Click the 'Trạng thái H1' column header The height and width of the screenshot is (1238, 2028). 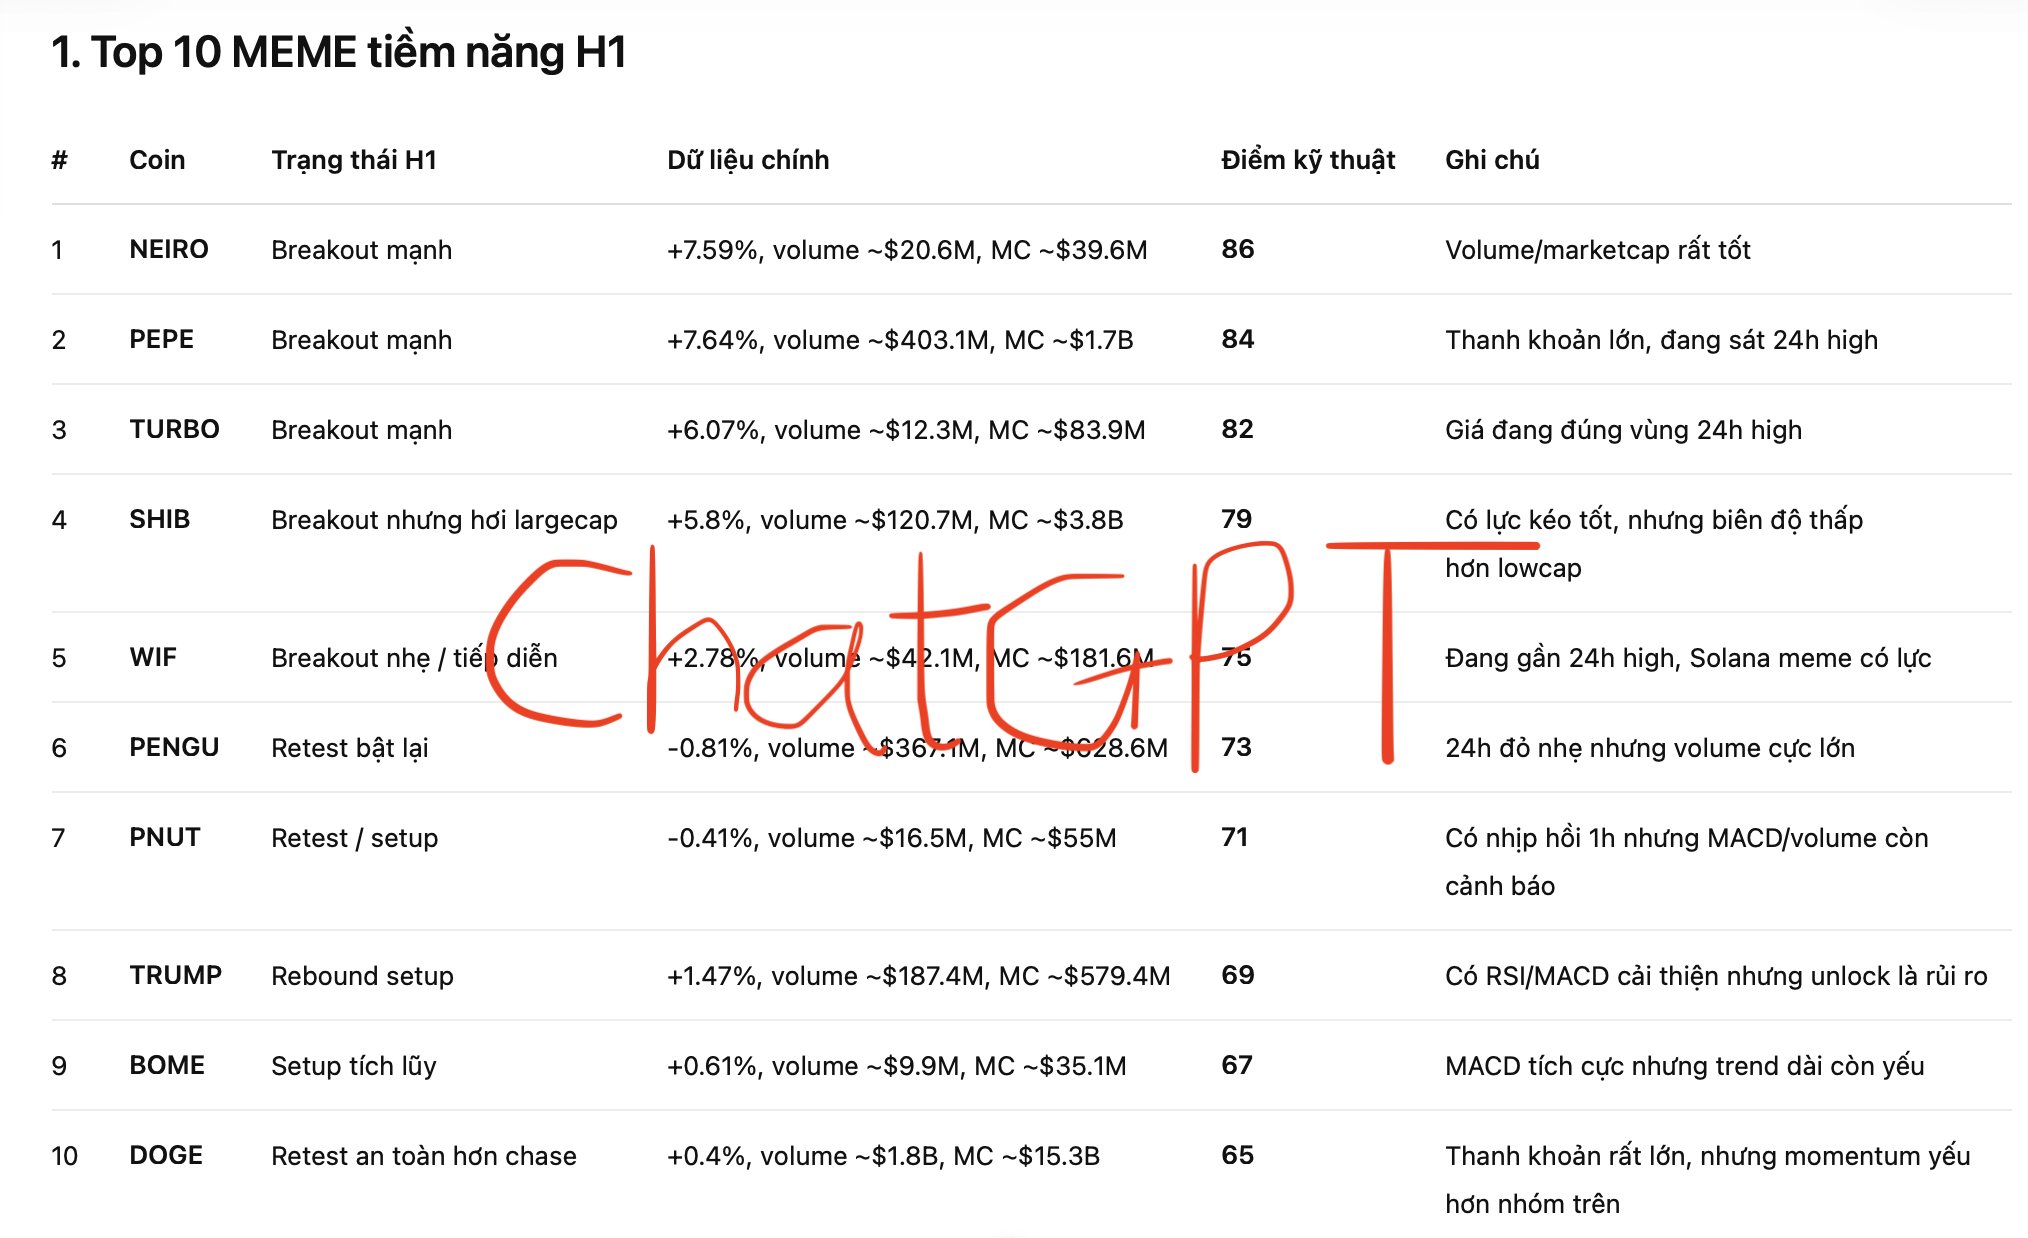coord(354,160)
